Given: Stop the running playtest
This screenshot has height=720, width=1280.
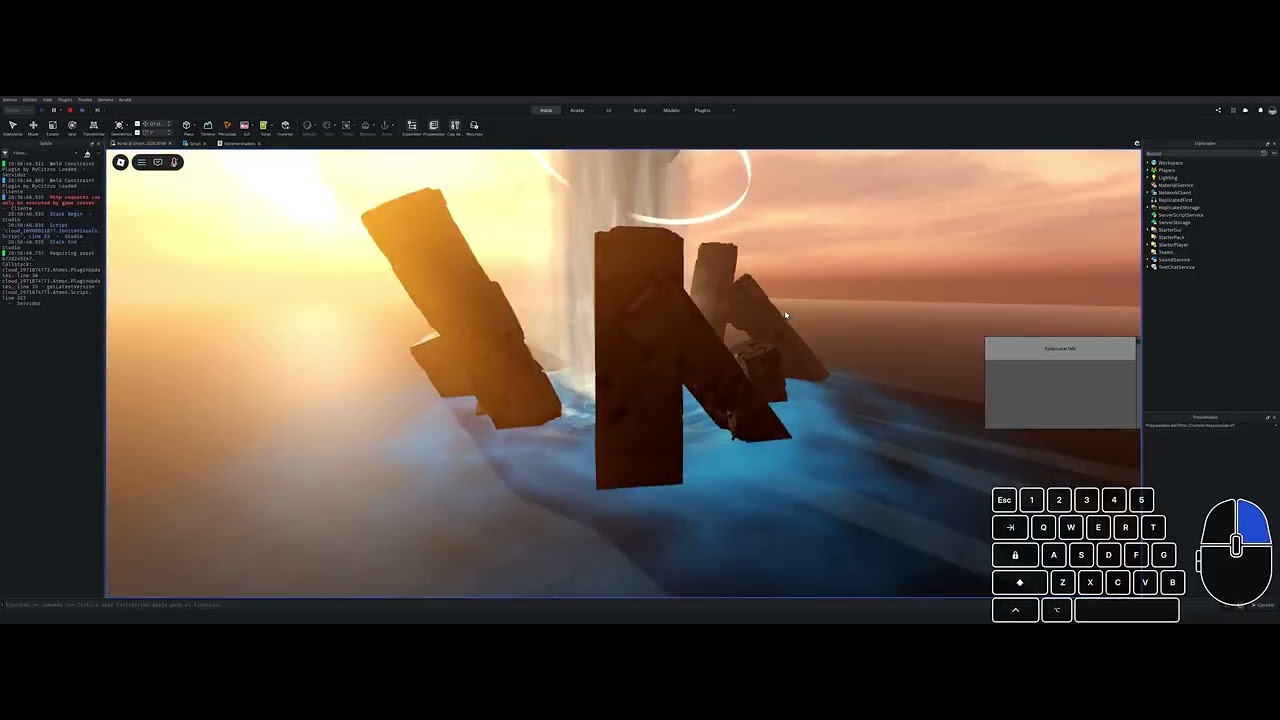Looking at the screenshot, I should point(70,110).
